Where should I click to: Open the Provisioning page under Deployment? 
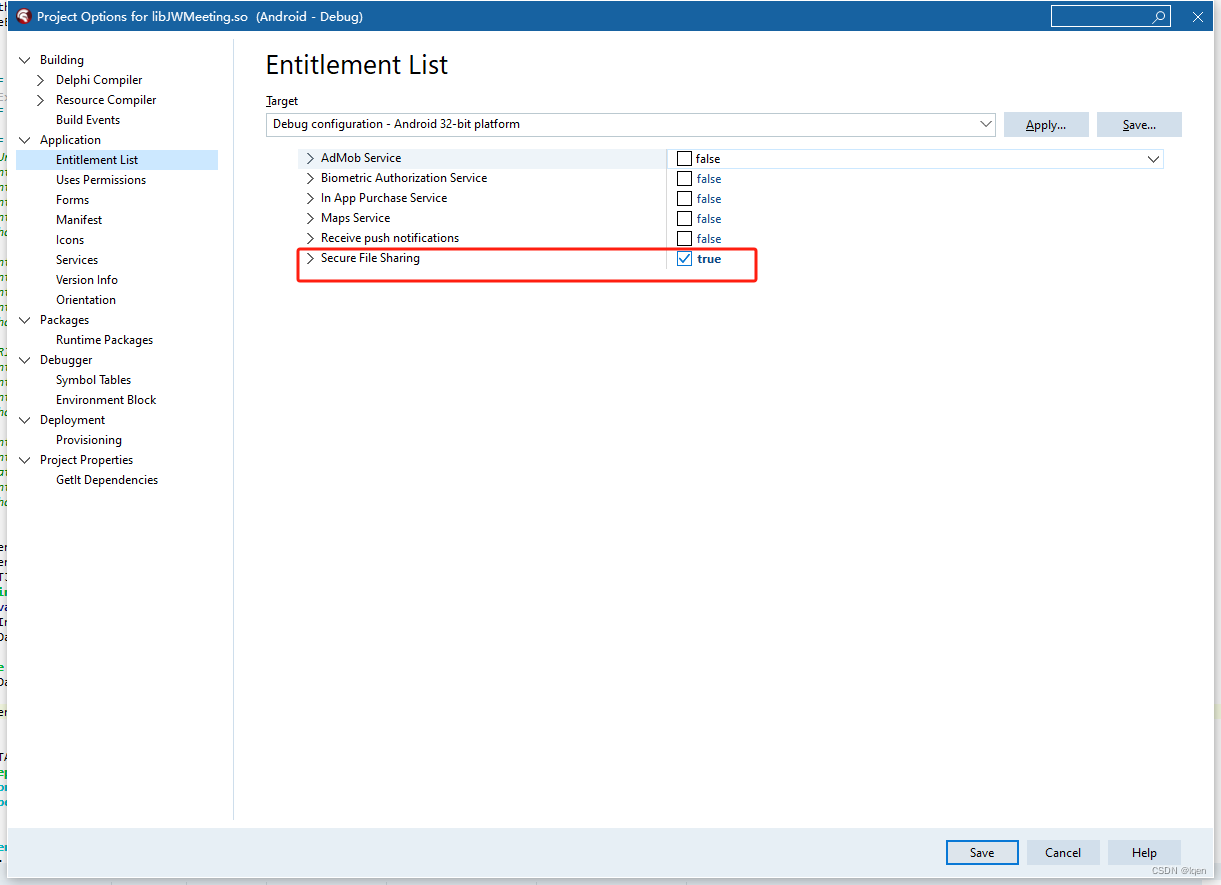[x=89, y=439]
